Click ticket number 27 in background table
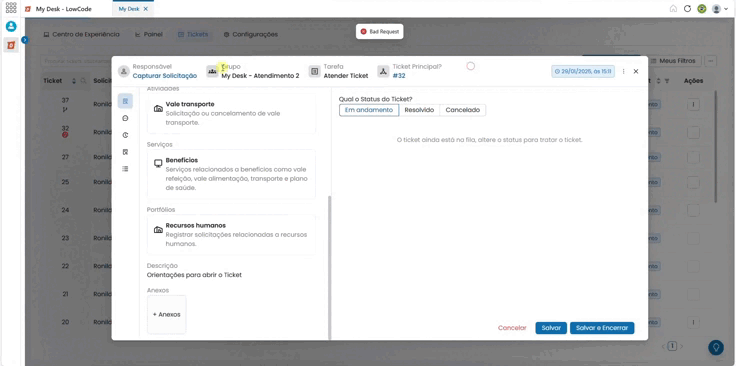 [65, 157]
